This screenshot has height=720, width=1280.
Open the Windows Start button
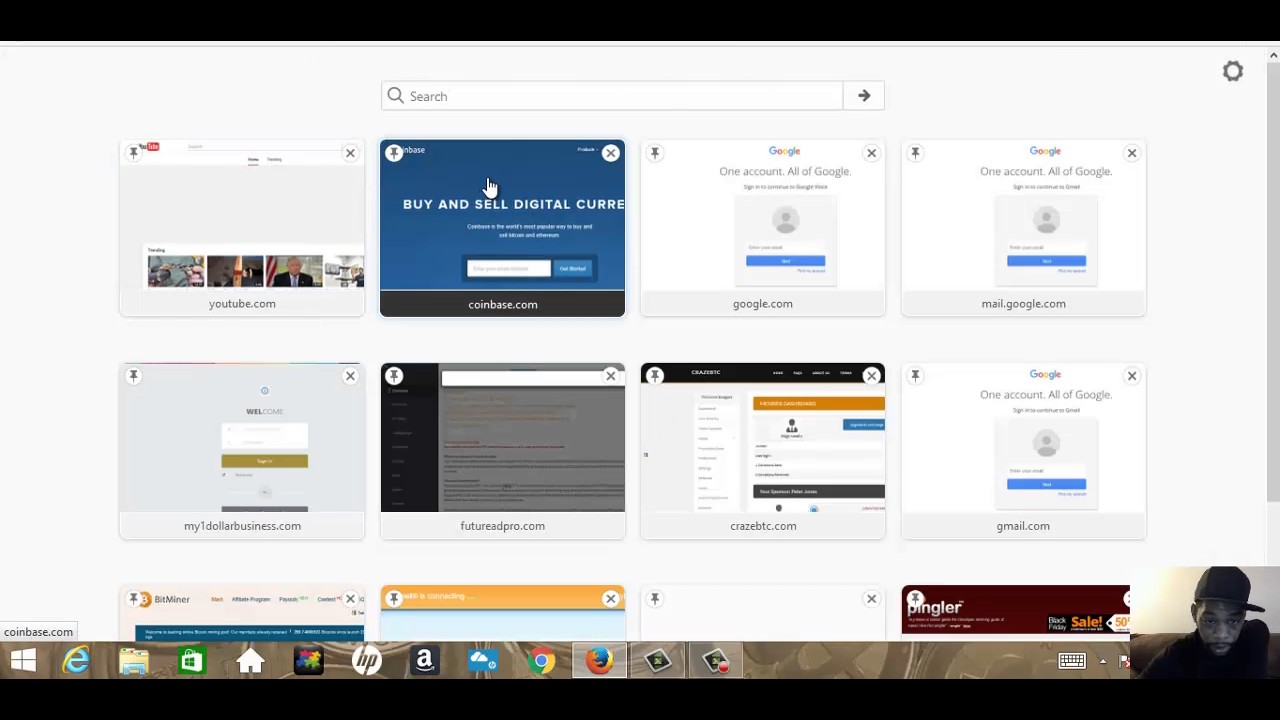[23, 660]
